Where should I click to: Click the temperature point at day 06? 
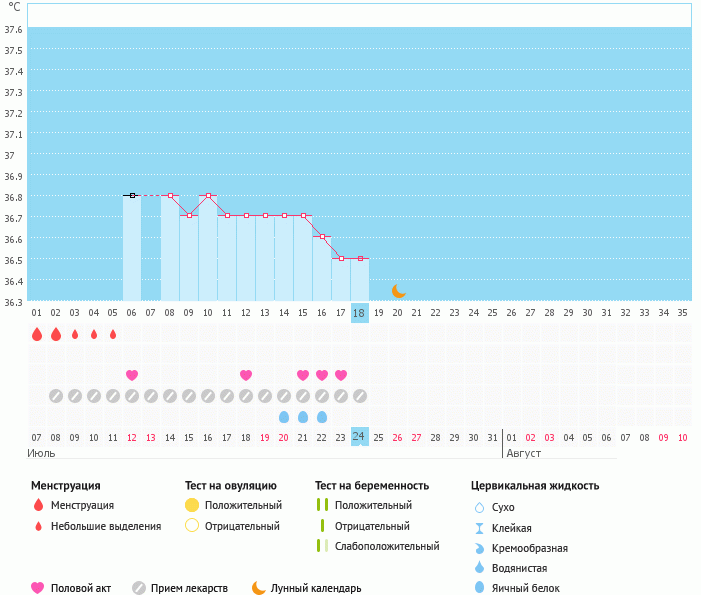[132, 196]
